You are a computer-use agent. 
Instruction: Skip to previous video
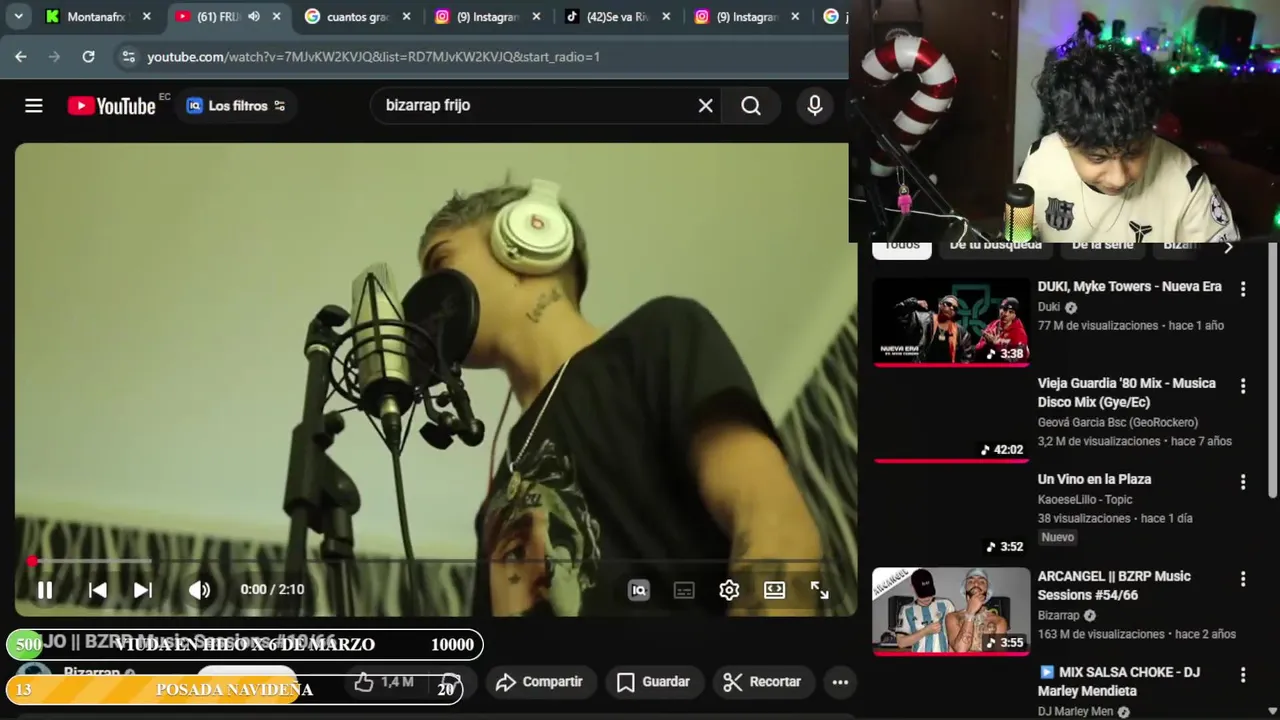tap(97, 590)
